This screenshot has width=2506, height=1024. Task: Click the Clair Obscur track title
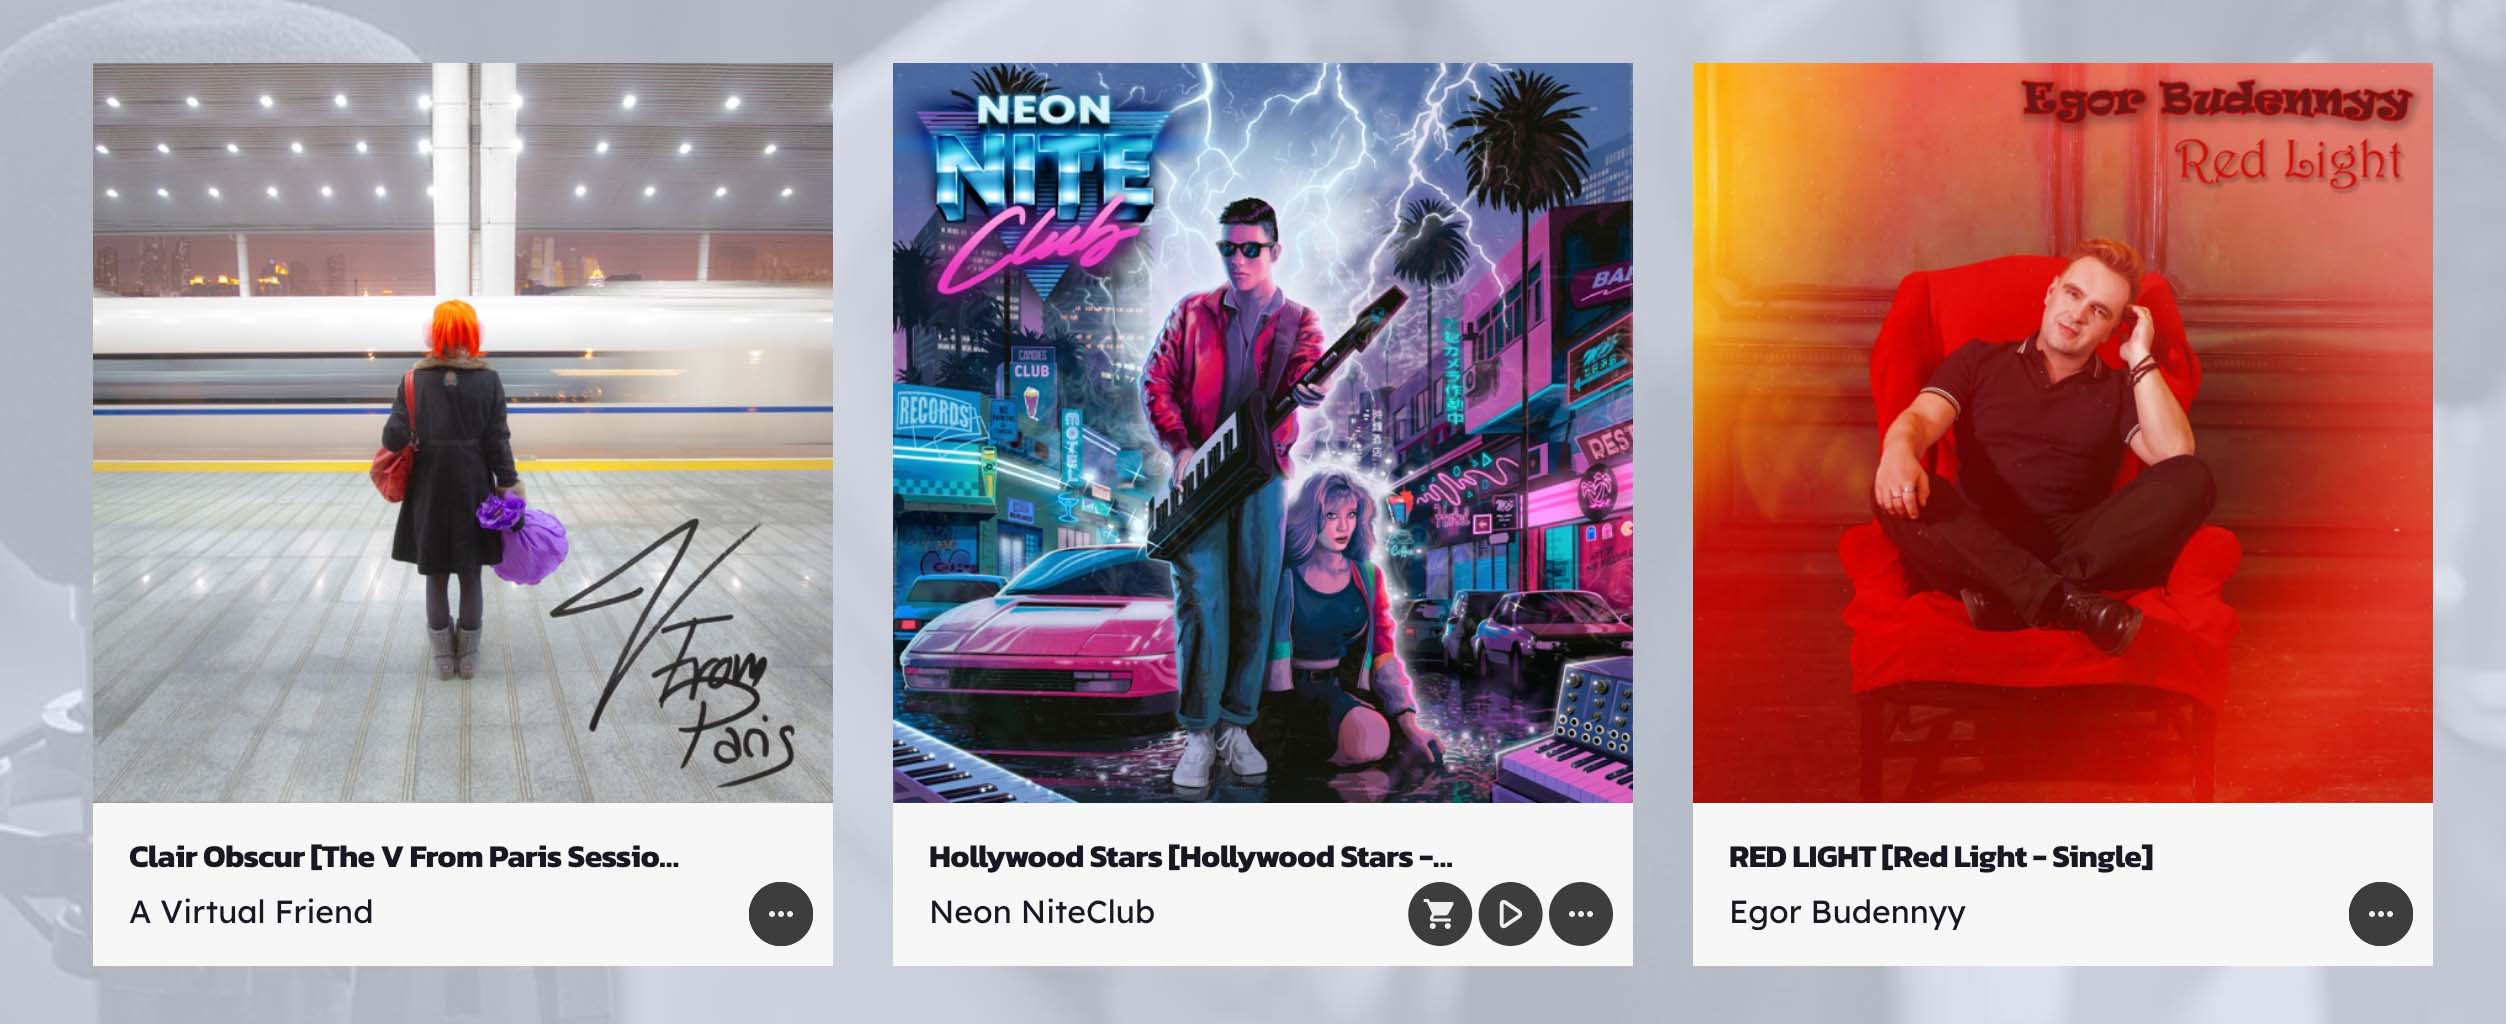pos(404,857)
